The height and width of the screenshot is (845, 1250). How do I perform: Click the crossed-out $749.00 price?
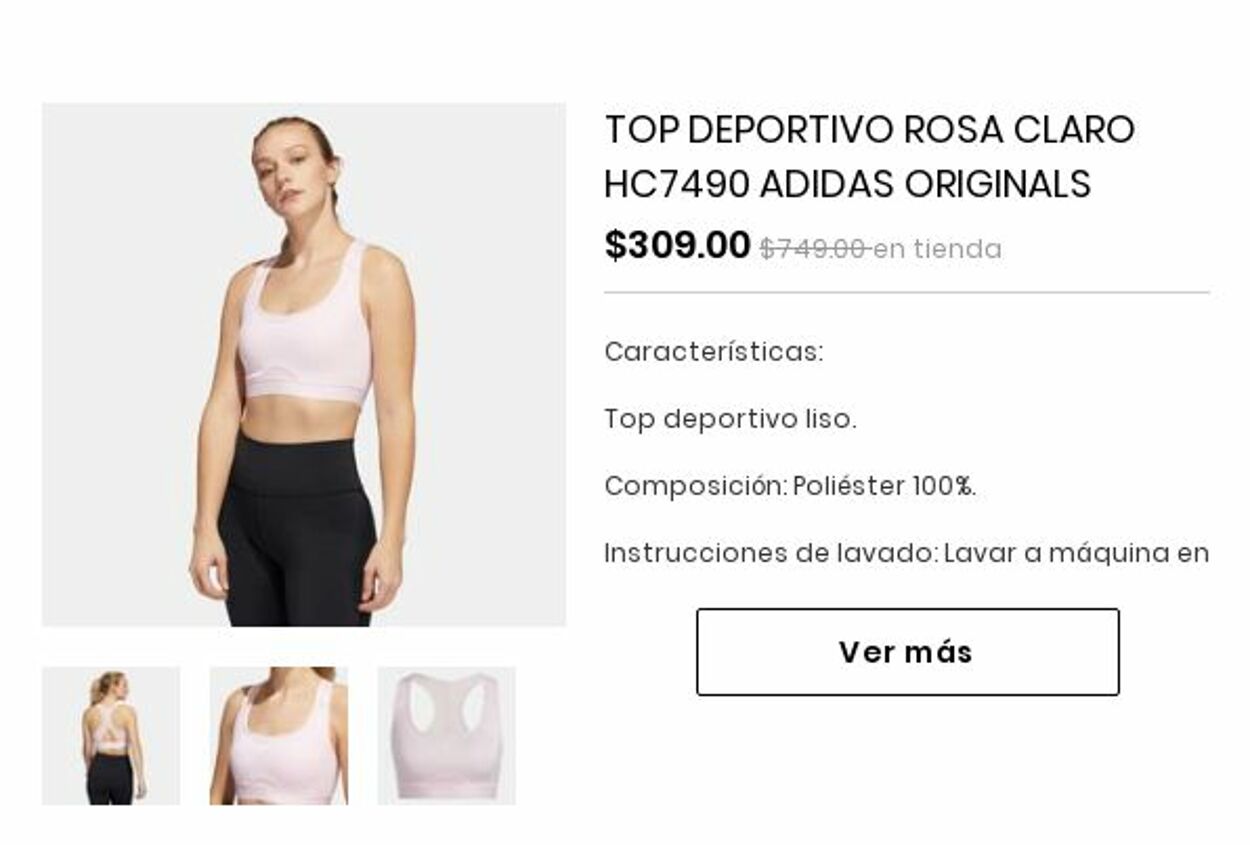(x=813, y=249)
